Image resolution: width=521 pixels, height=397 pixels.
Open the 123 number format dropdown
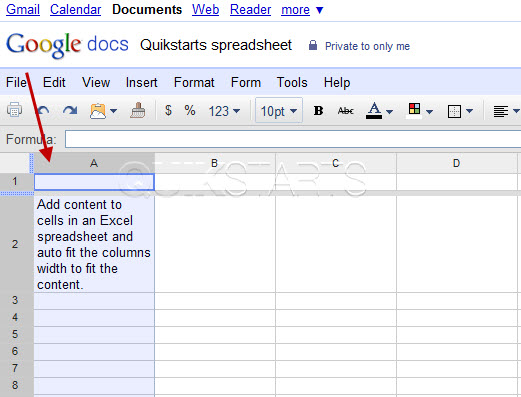pyautogui.click(x=224, y=111)
